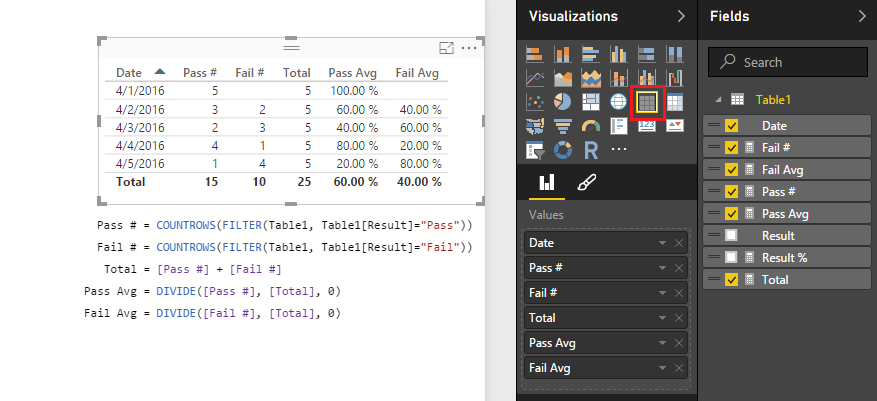Select the stacked bar chart visualization

pos(535,54)
